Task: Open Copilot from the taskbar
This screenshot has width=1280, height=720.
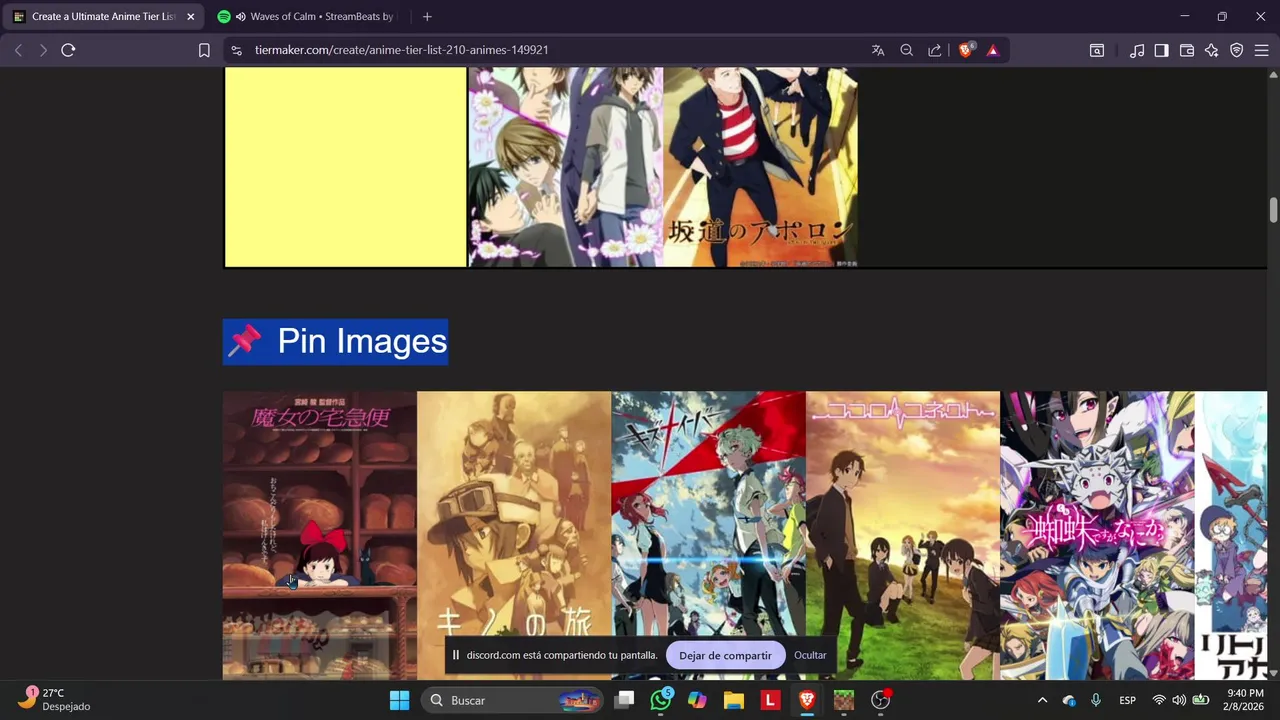Action: (697, 700)
